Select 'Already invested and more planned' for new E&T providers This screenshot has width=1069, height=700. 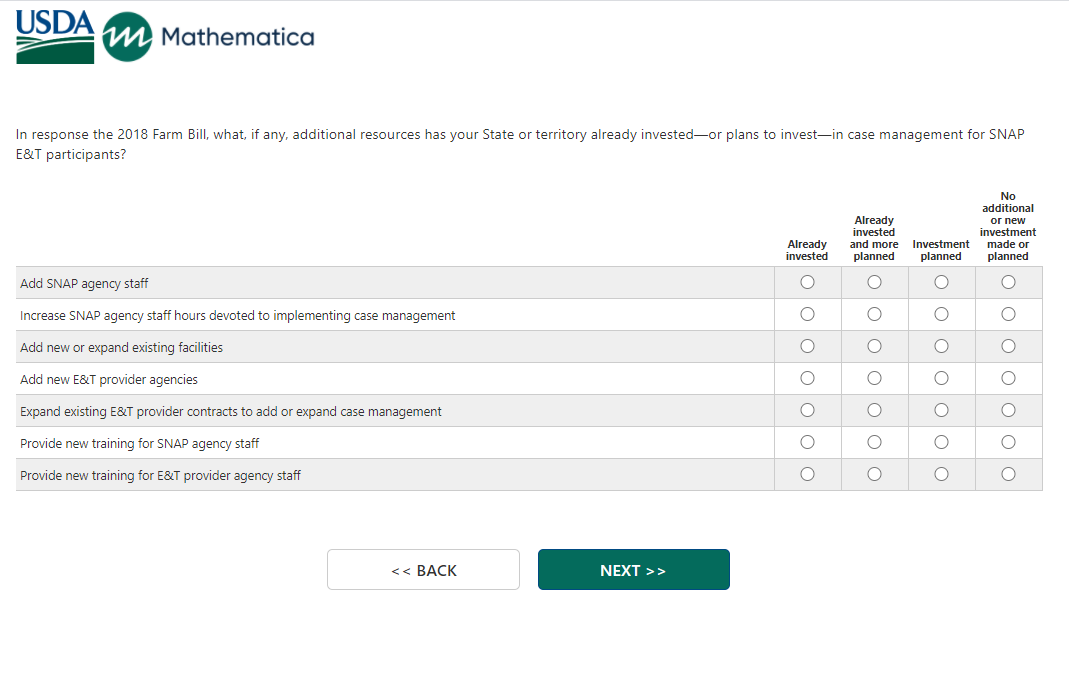pos(874,379)
